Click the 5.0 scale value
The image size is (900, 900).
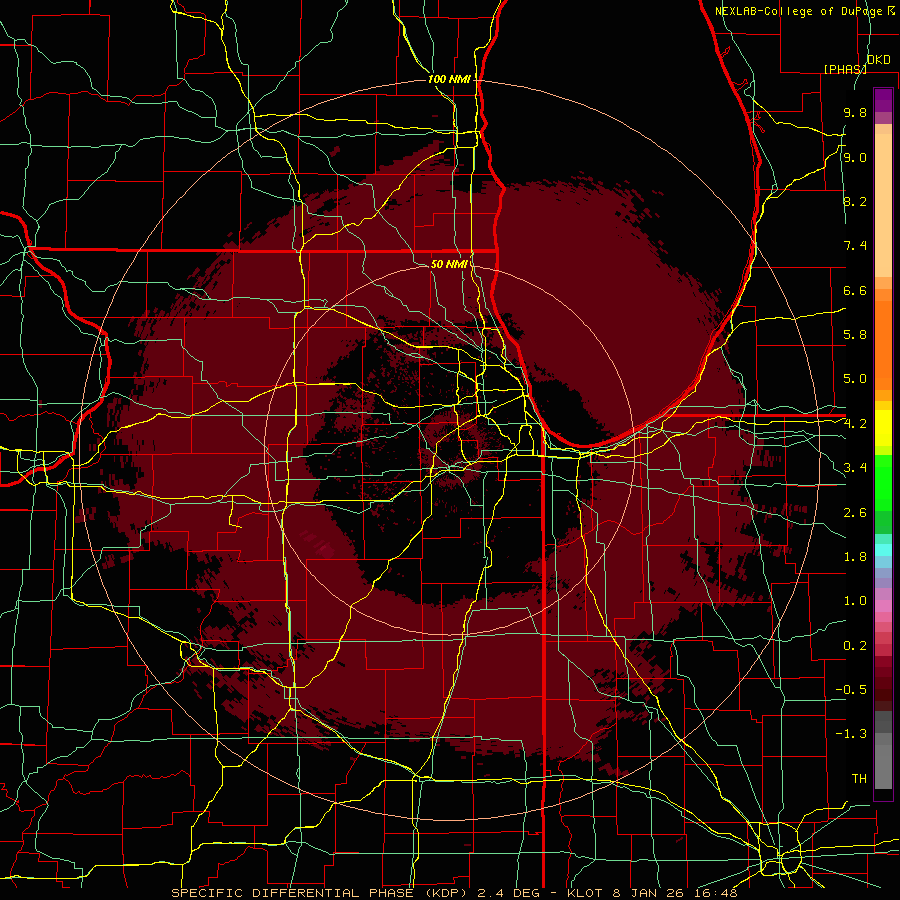[x=855, y=379]
